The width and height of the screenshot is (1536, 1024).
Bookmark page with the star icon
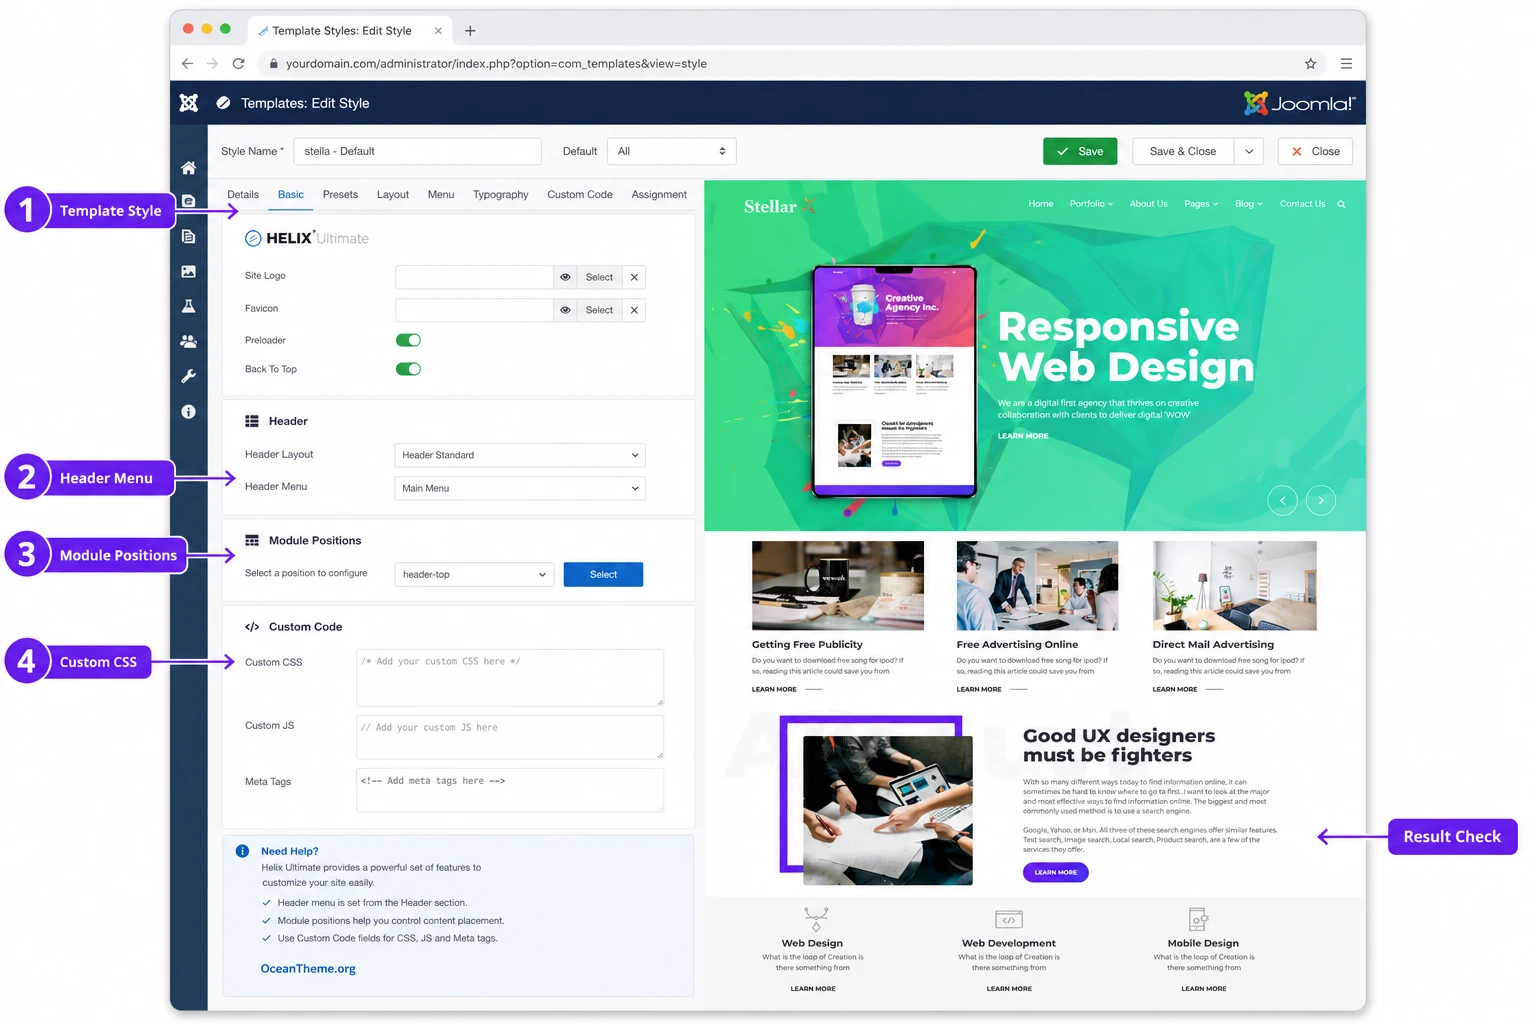[1310, 63]
